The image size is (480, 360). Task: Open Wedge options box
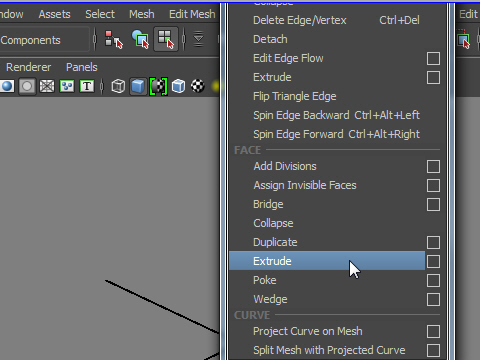coord(433,300)
